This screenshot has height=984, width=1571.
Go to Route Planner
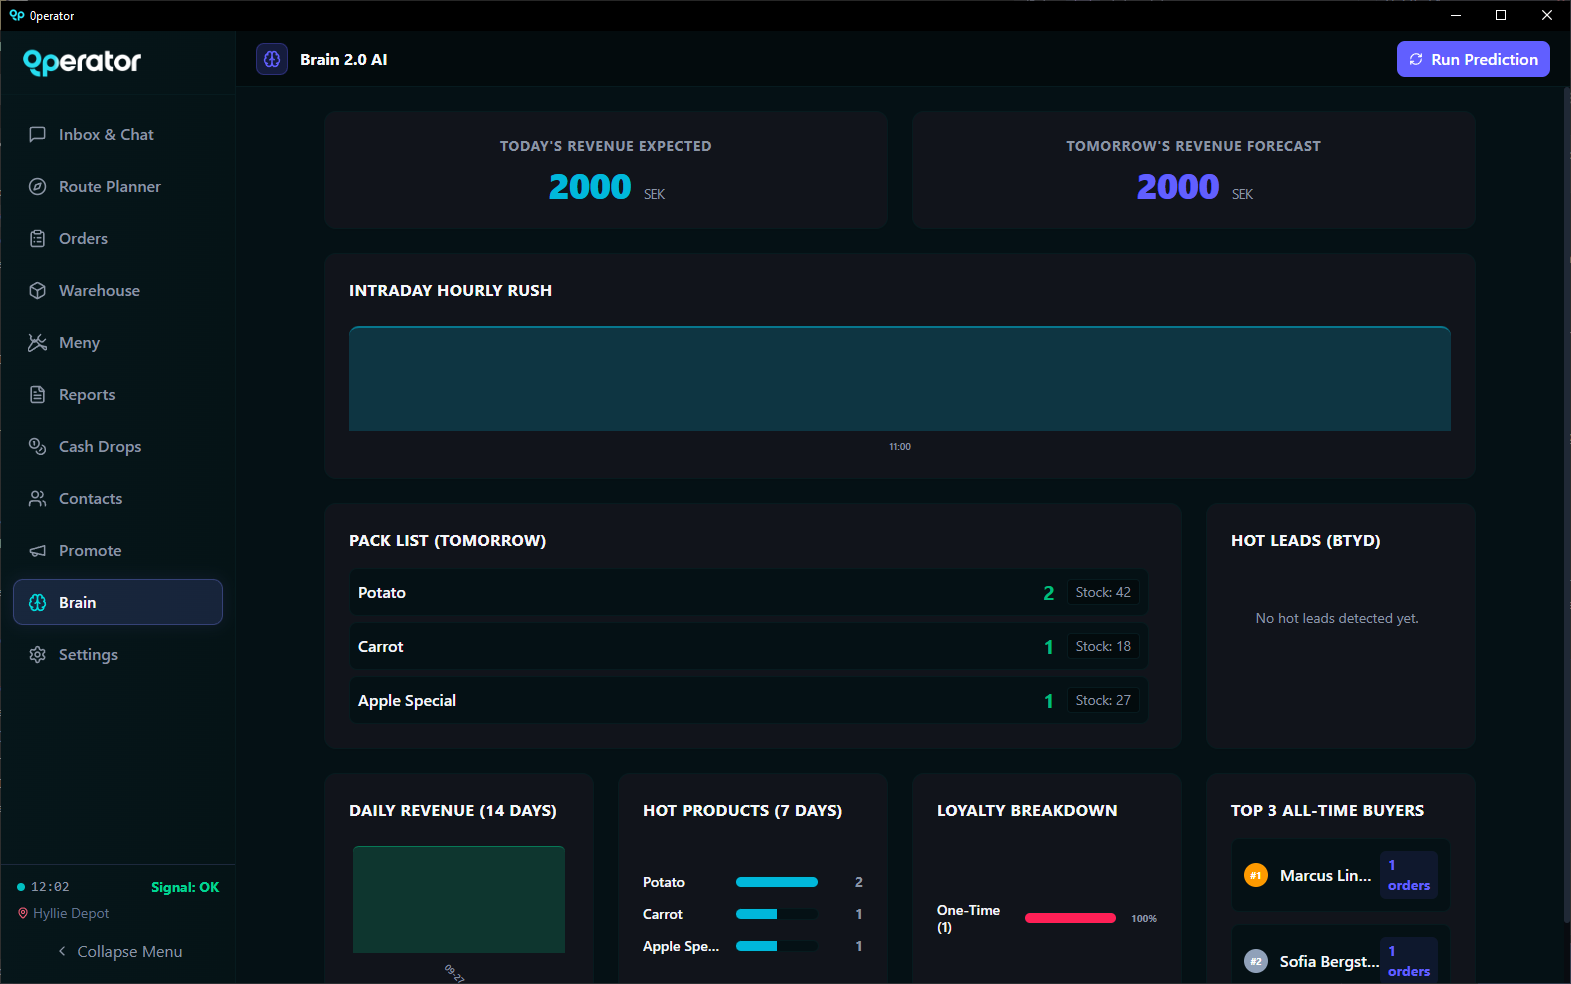[x=118, y=186]
